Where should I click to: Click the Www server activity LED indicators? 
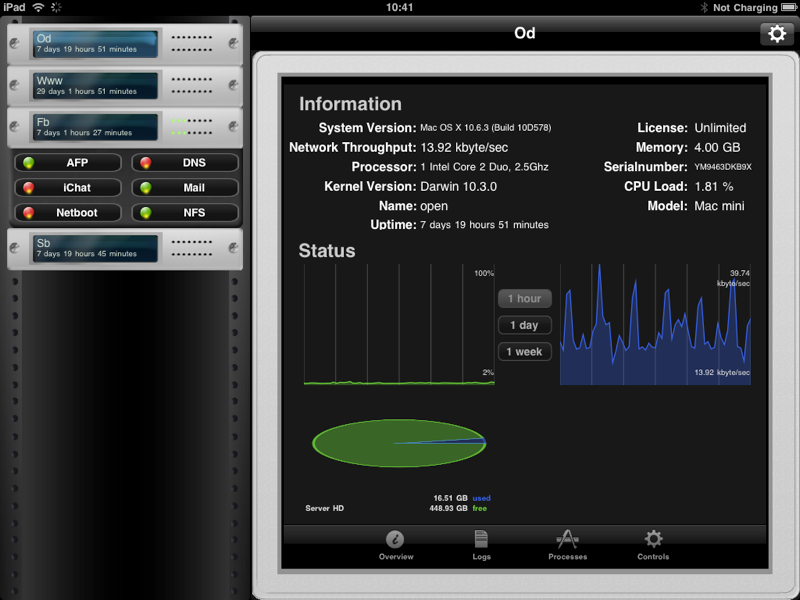[x=192, y=86]
